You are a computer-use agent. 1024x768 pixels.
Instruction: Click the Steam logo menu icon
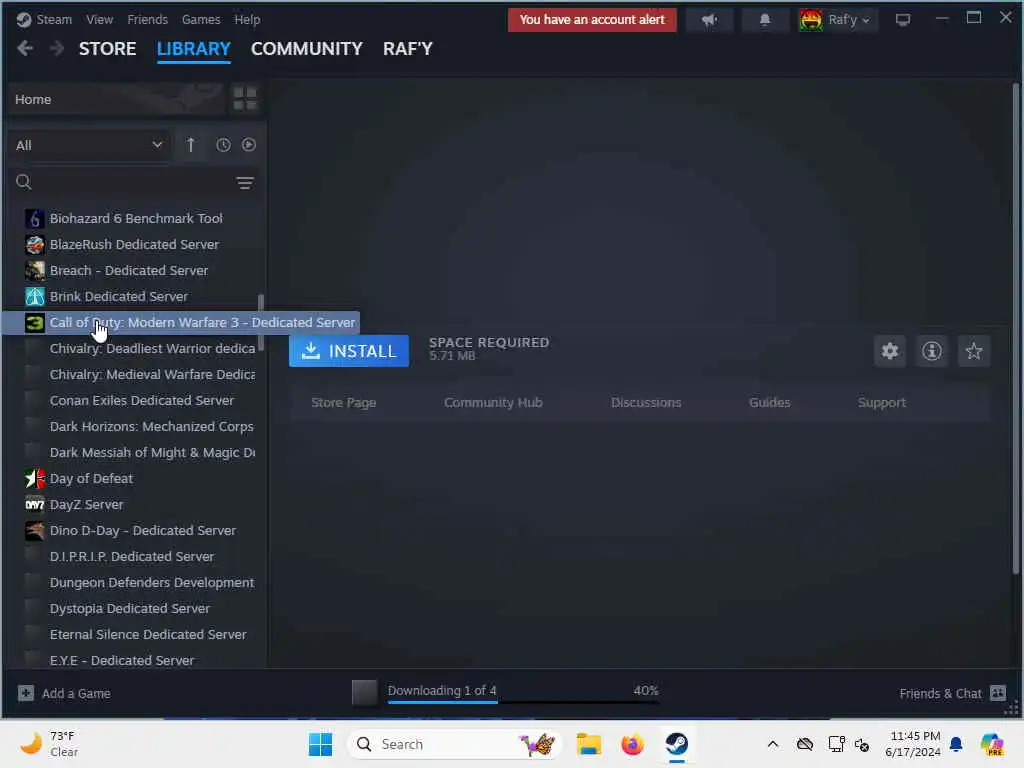pyautogui.click(x=24, y=20)
